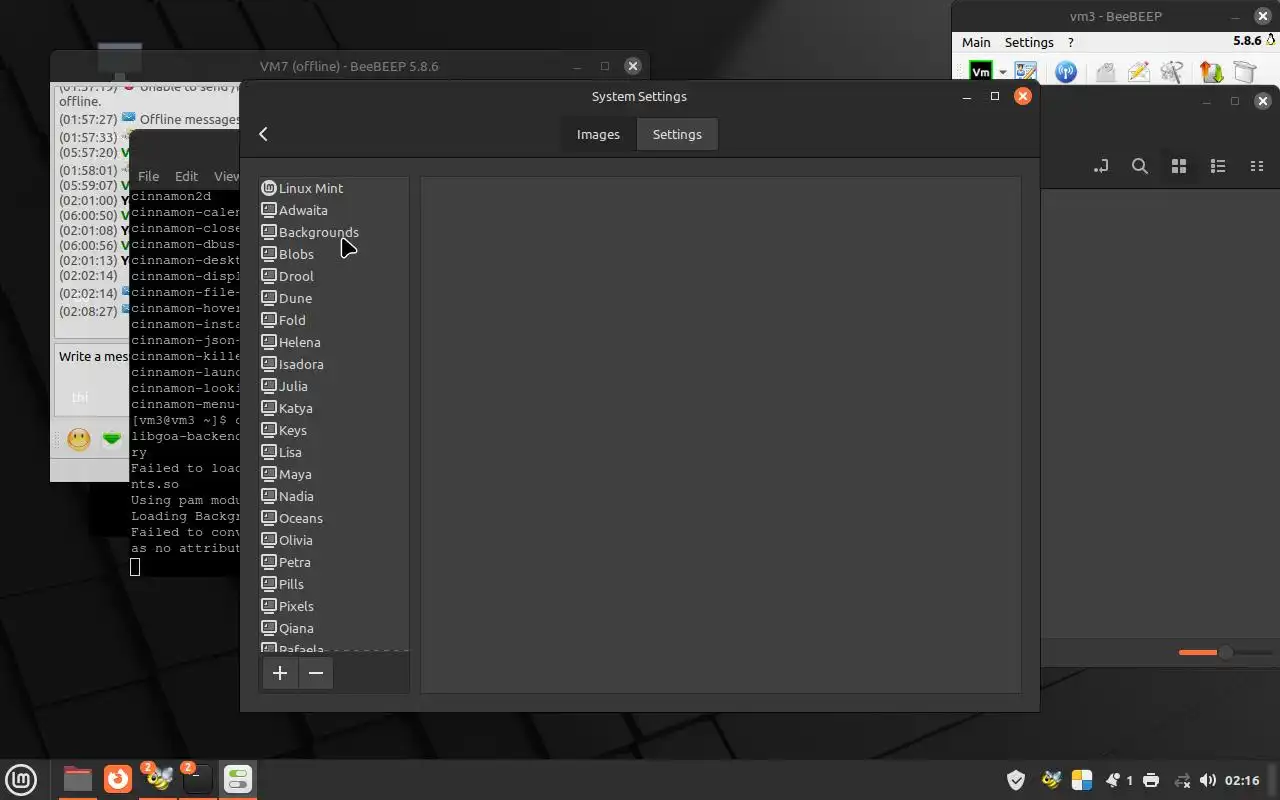Click the 02:16 clock in the panel
This screenshot has width=1280, height=800.
coord(1242,780)
